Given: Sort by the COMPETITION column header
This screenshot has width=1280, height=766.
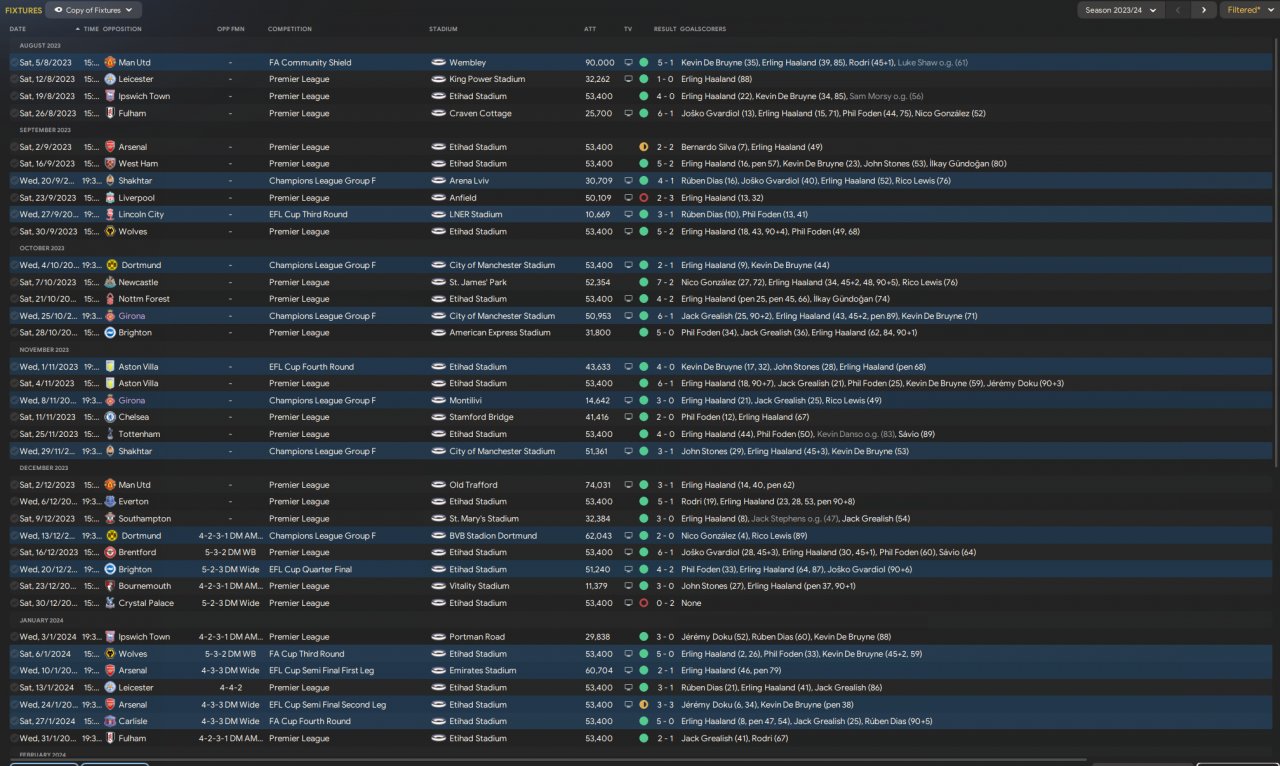Looking at the screenshot, I should pyautogui.click(x=290, y=29).
